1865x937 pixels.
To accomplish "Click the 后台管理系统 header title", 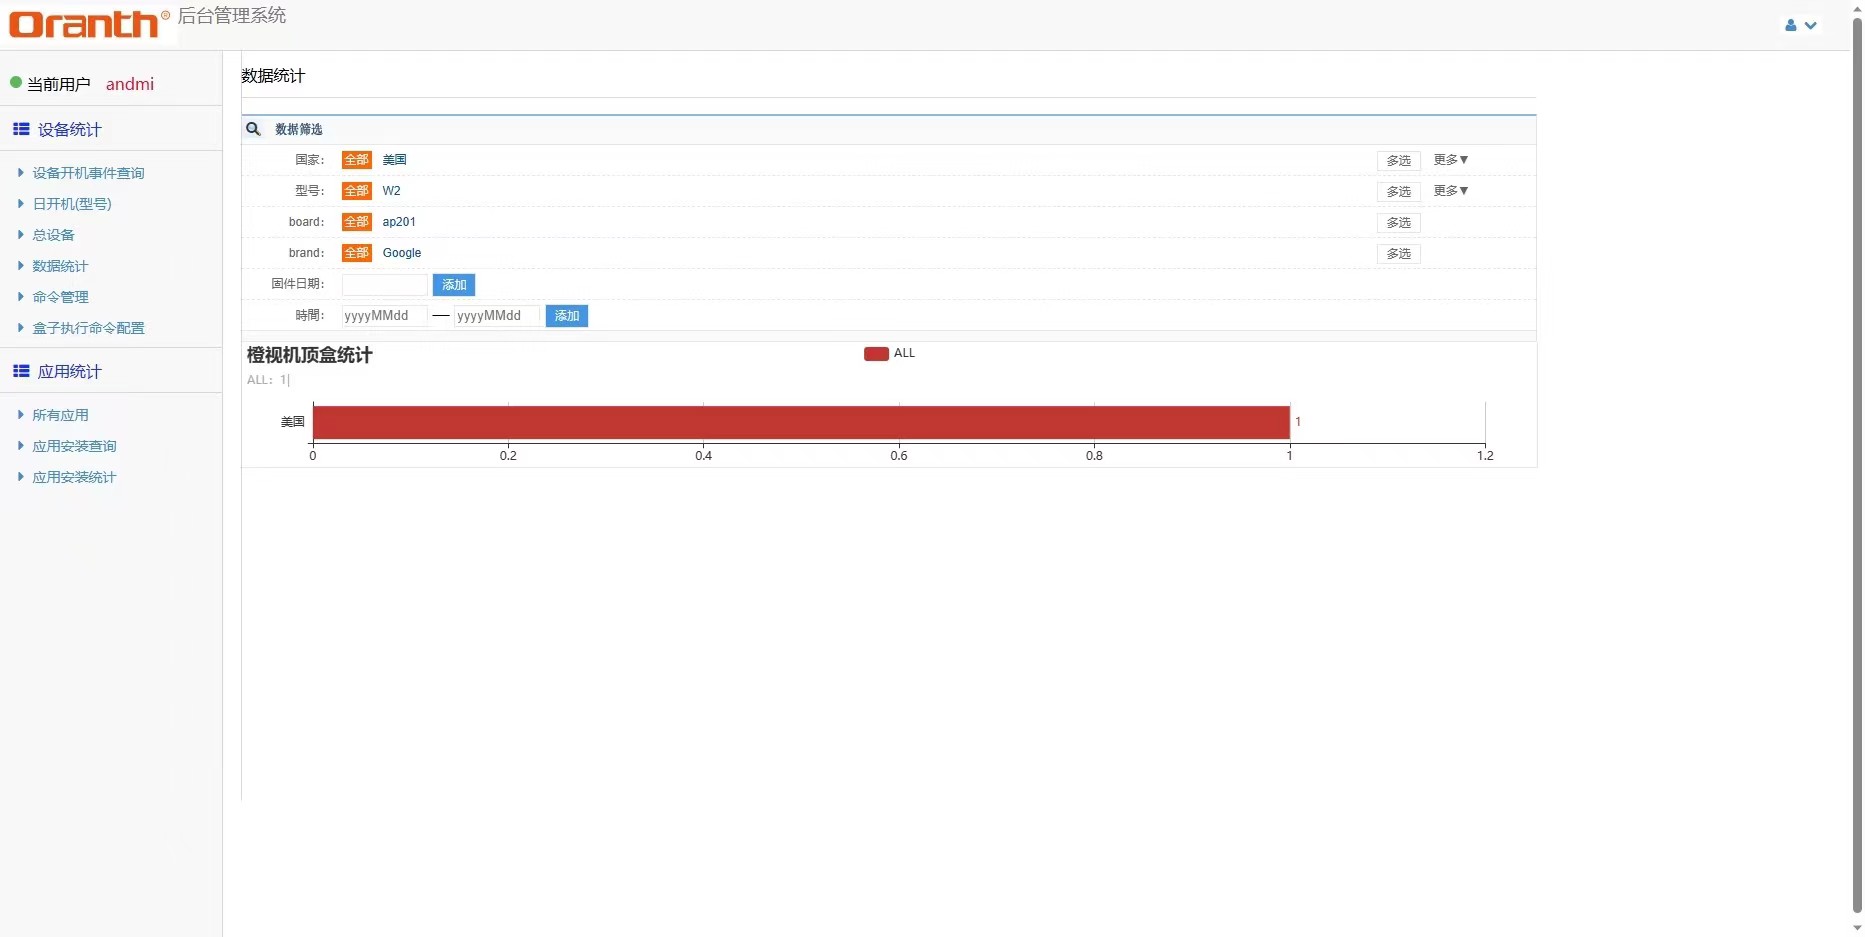I will (x=232, y=15).
